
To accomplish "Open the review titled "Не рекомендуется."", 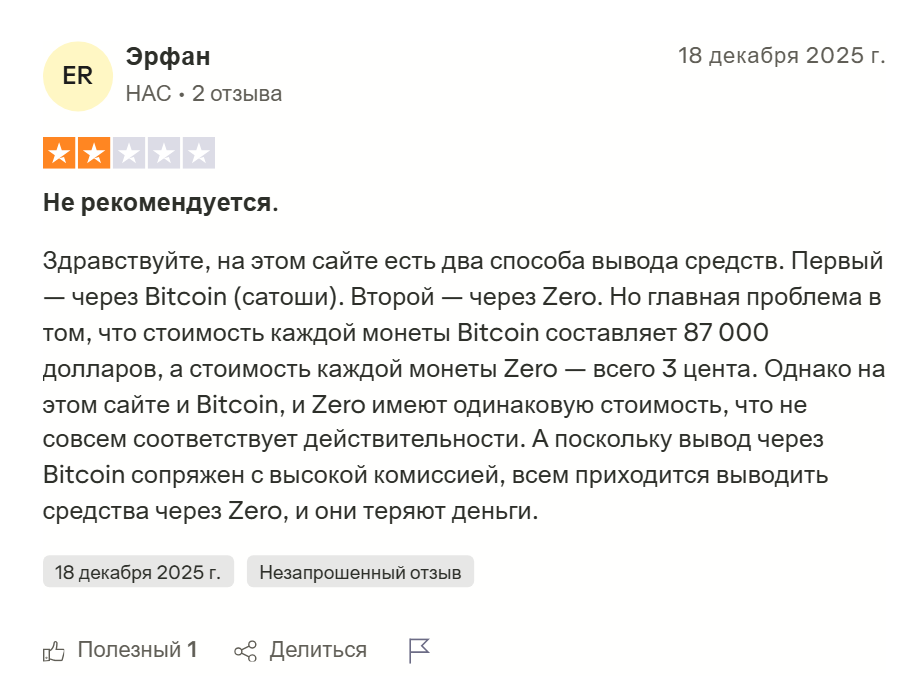I will (160, 203).
